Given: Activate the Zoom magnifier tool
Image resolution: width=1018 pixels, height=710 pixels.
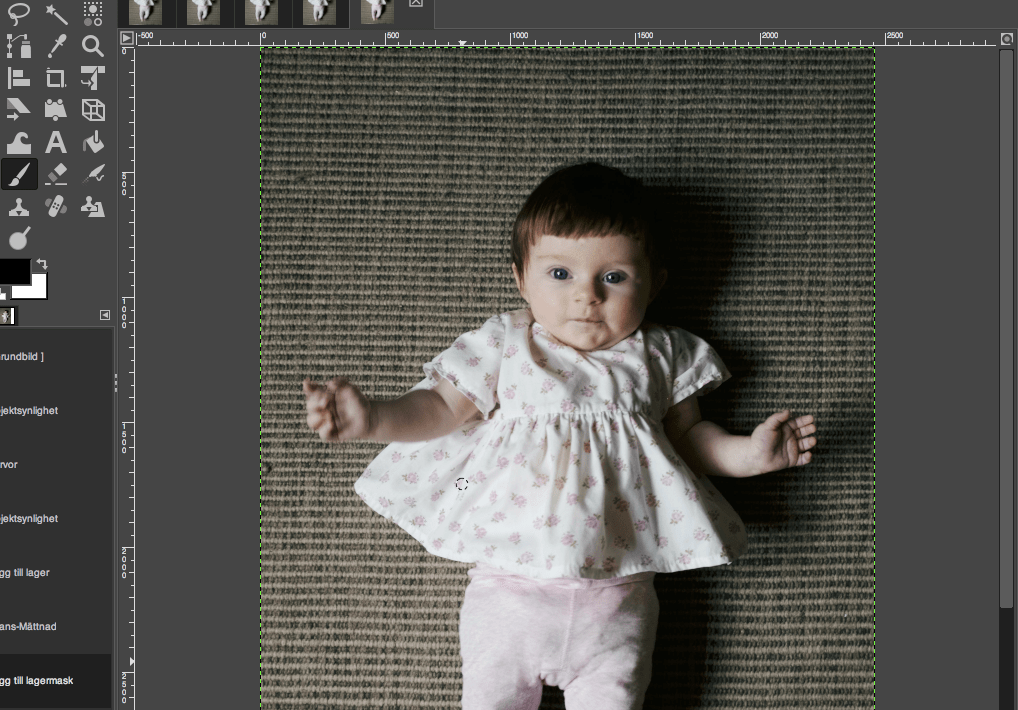Looking at the screenshot, I should pos(93,46).
